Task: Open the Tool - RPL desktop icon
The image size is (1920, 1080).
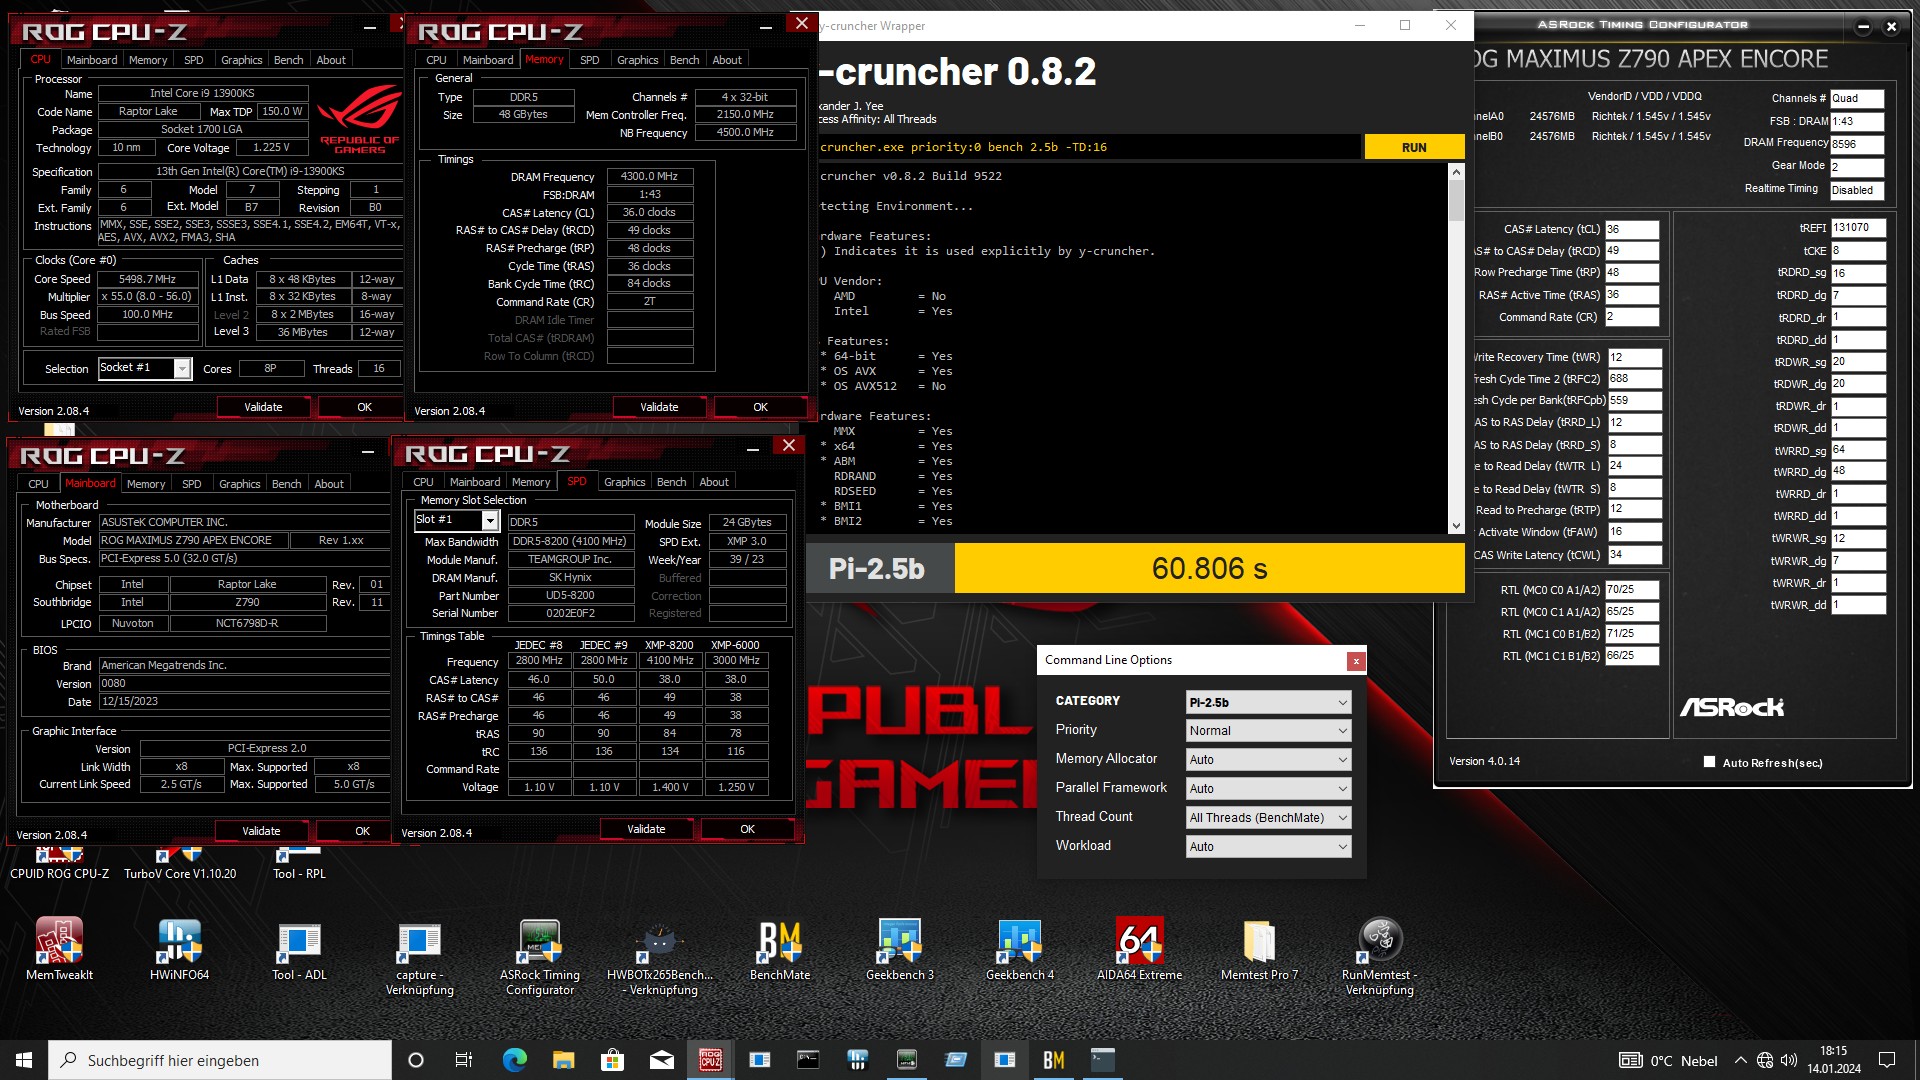Action: [299, 864]
